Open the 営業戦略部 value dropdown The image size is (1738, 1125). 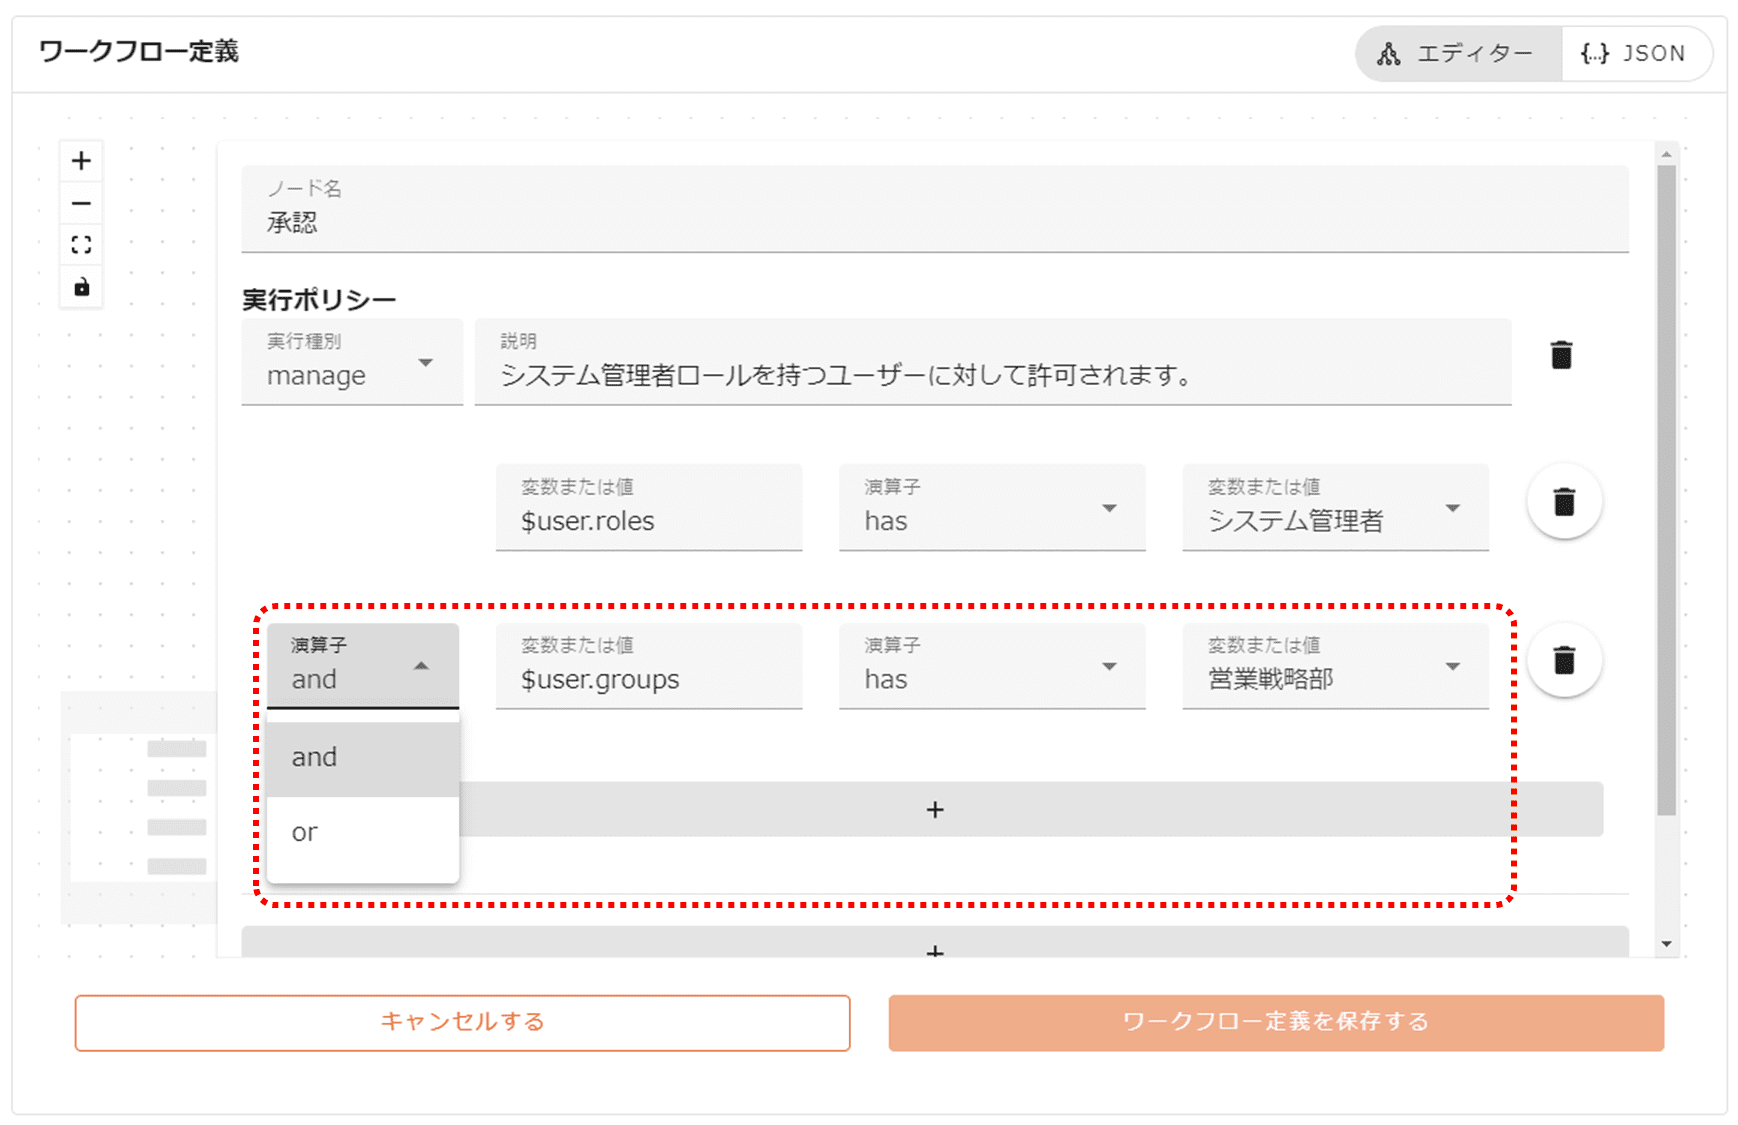point(1334,667)
